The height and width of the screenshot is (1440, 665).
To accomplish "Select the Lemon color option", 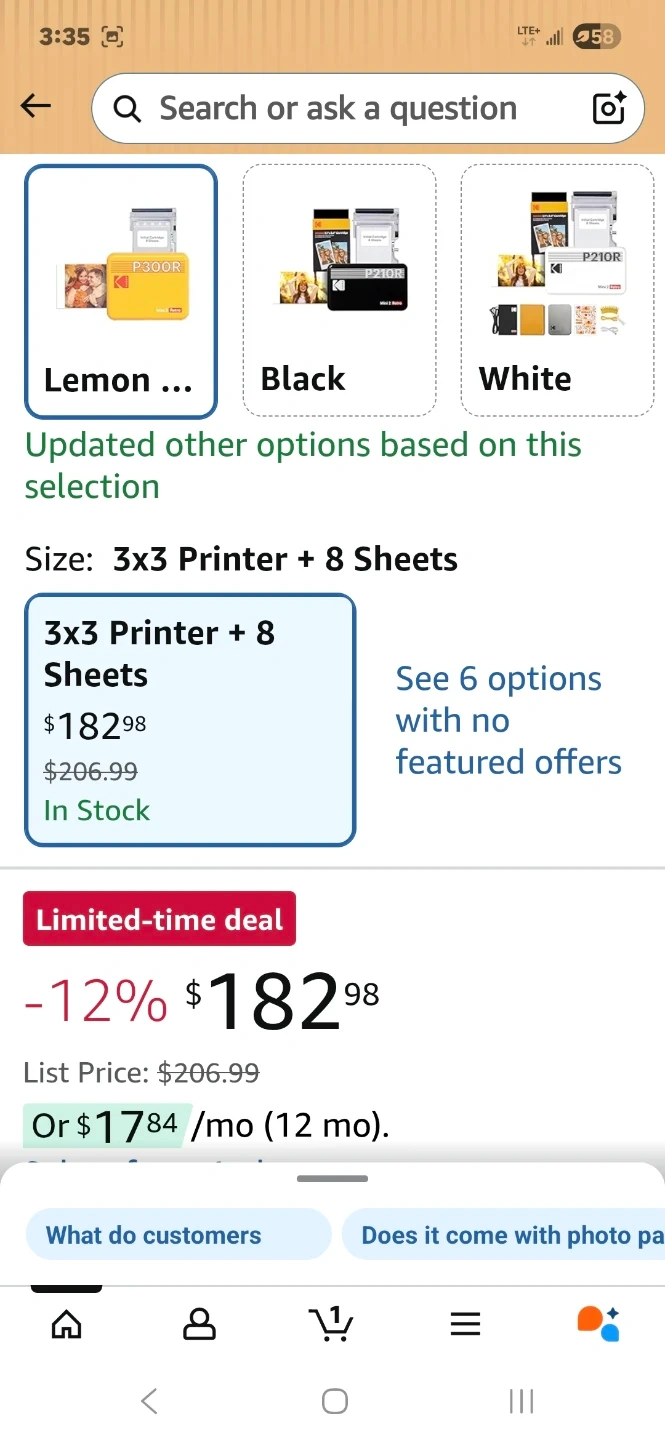I will point(121,291).
